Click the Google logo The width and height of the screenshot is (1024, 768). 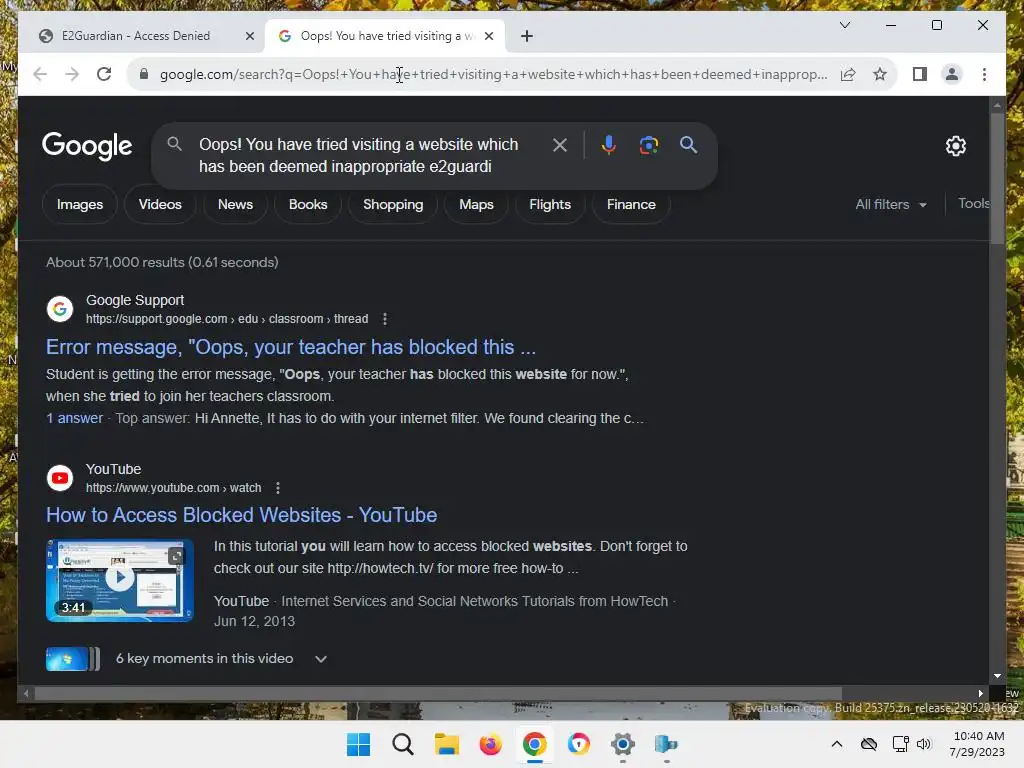(x=87, y=146)
